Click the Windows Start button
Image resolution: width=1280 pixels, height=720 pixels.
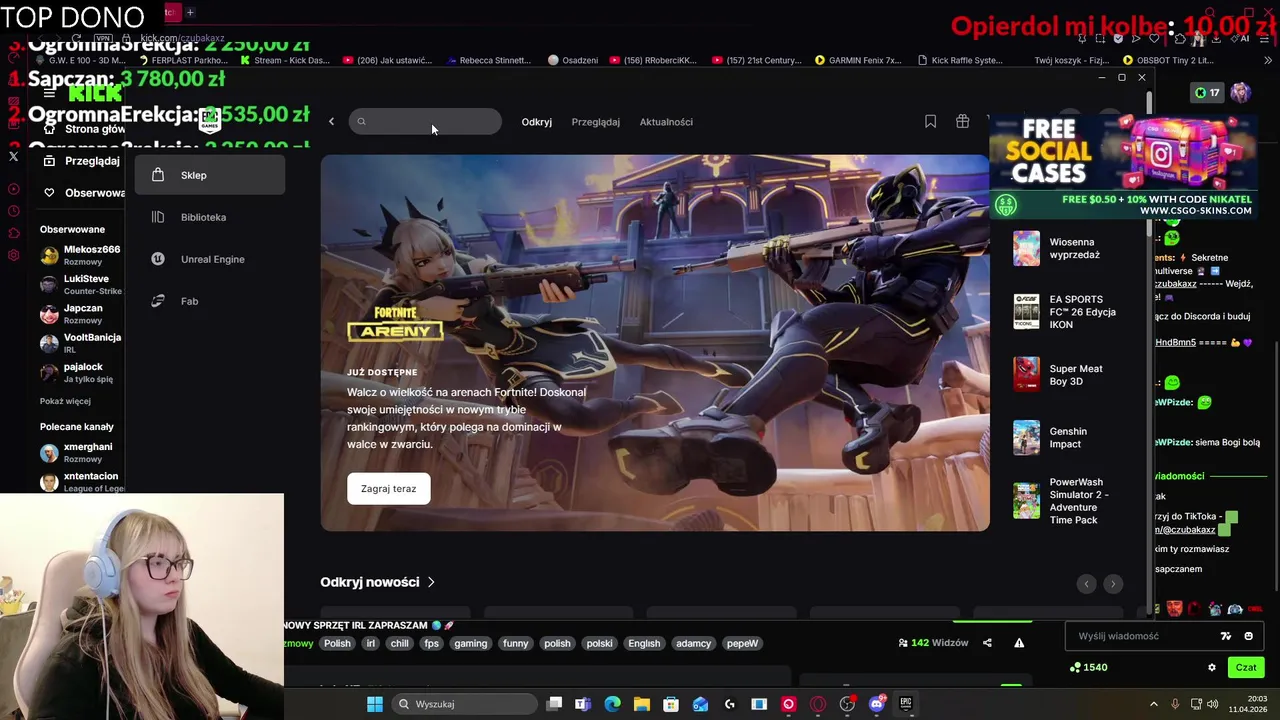click(x=374, y=704)
